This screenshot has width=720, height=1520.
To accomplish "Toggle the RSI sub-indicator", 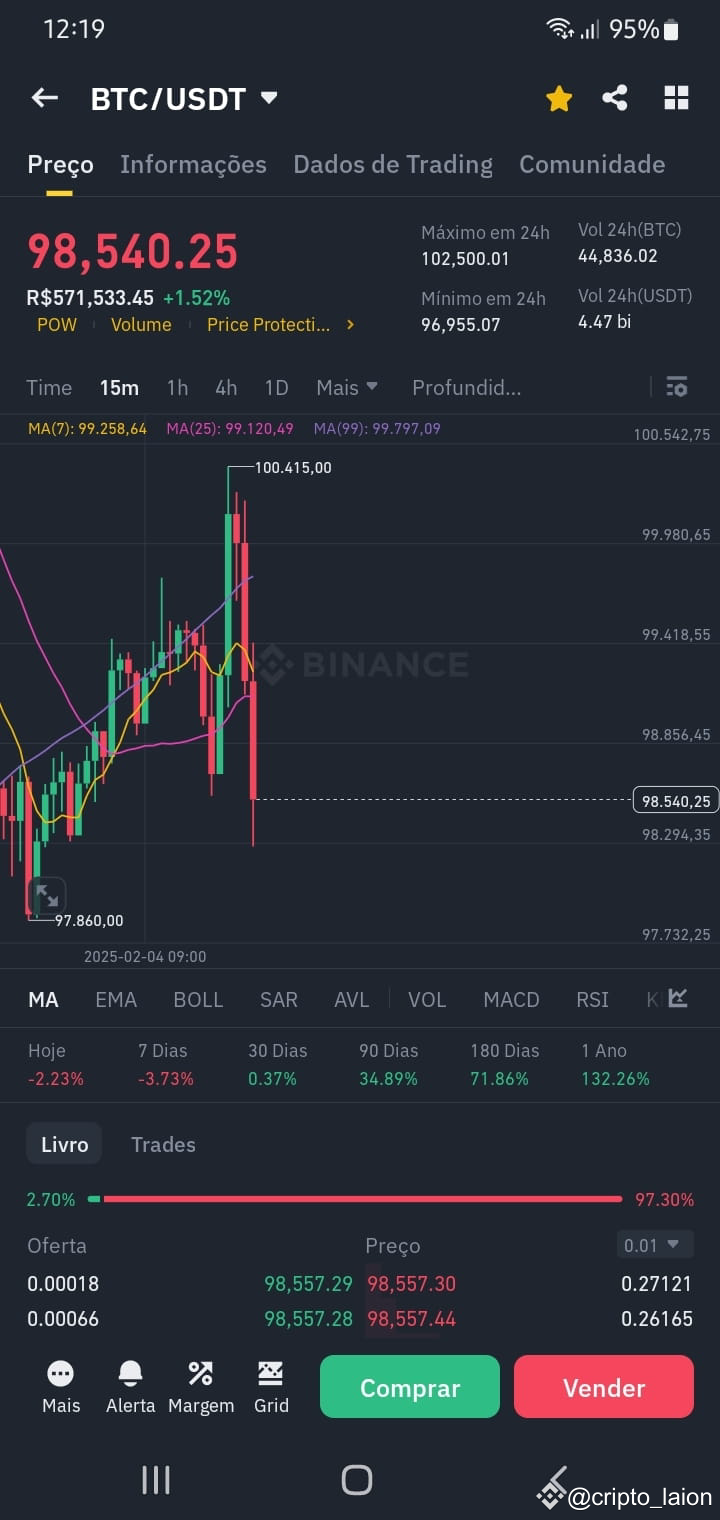I will click(x=593, y=999).
